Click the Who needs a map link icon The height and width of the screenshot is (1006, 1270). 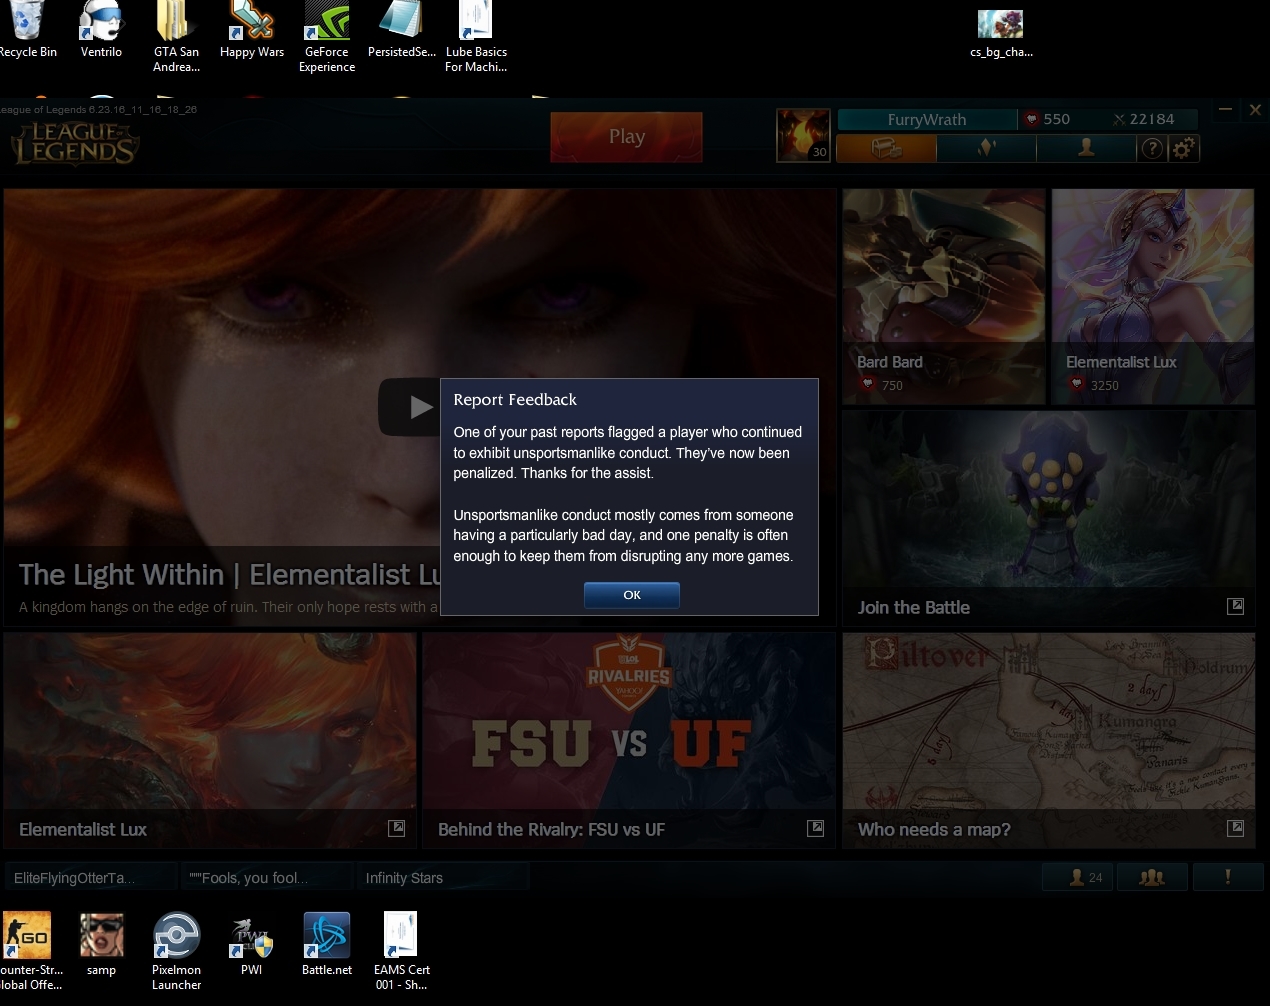point(1236,828)
